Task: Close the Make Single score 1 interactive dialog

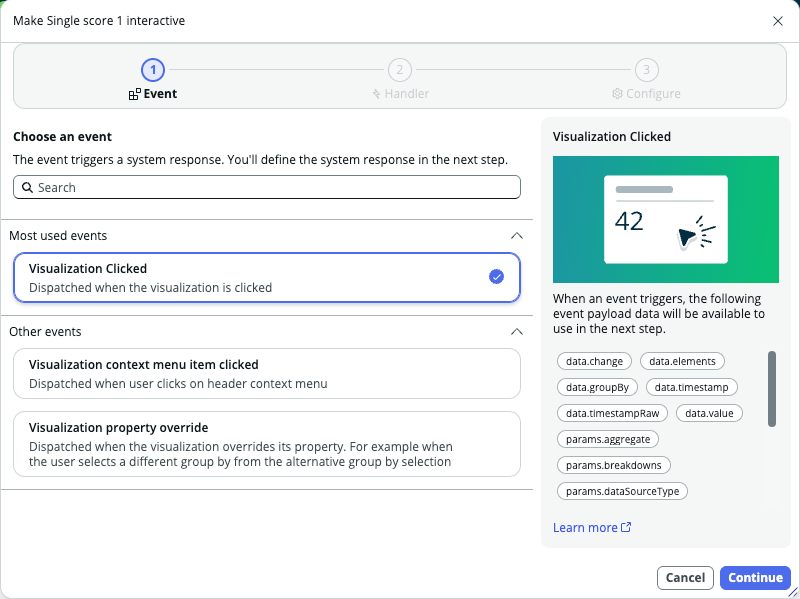Action: pos(778,21)
